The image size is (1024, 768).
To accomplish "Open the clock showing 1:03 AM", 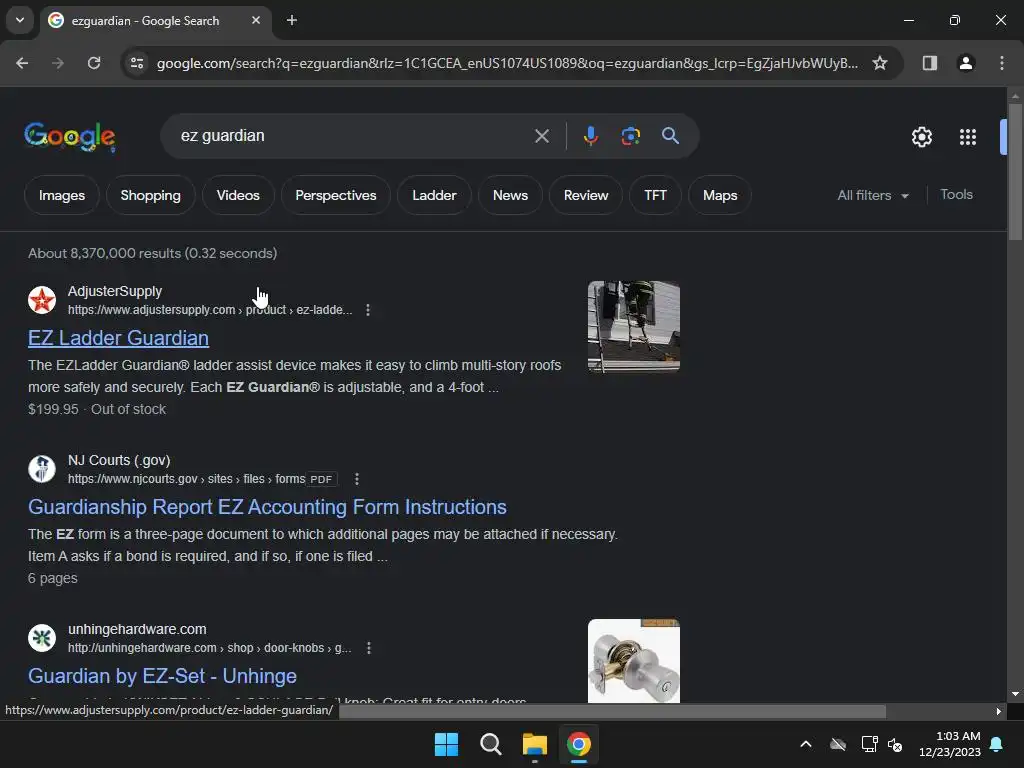I will pos(950,744).
